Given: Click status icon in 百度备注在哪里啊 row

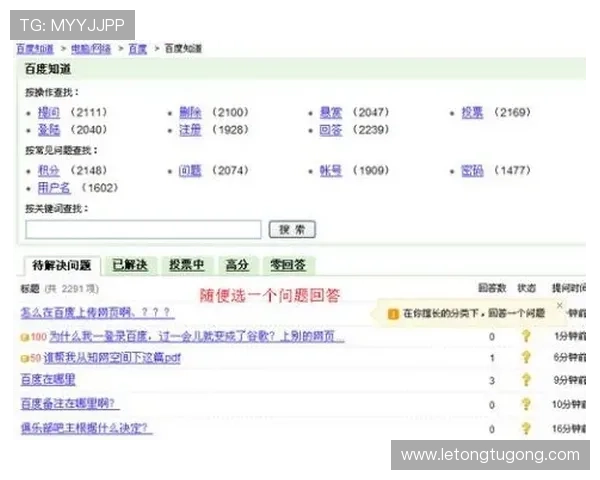Looking at the screenshot, I should point(527,404).
